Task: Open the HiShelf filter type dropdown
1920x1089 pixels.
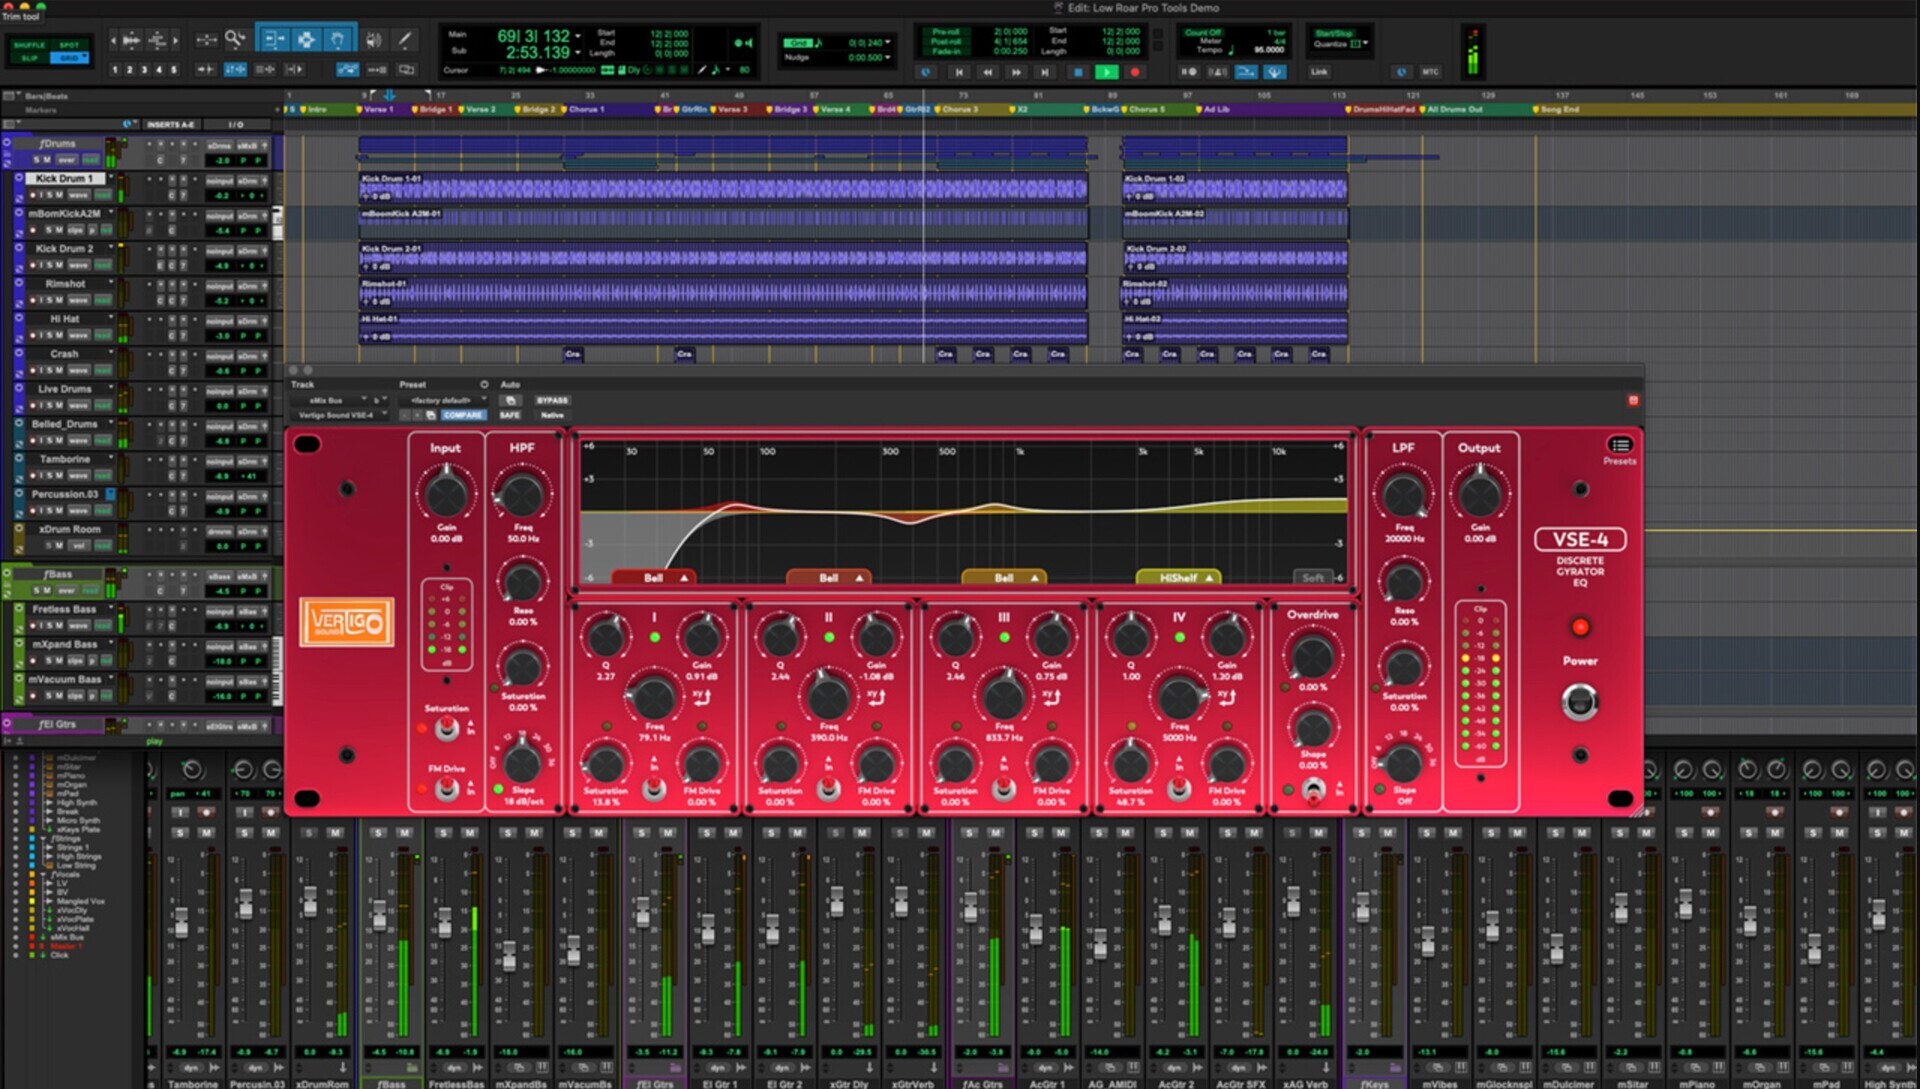Action: coord(1180,578)
